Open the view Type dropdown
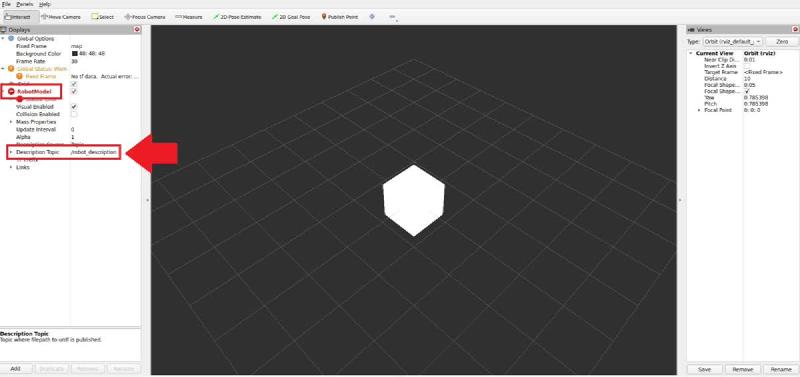The height and width of the screenshot is (377, 800). [732, 41]
